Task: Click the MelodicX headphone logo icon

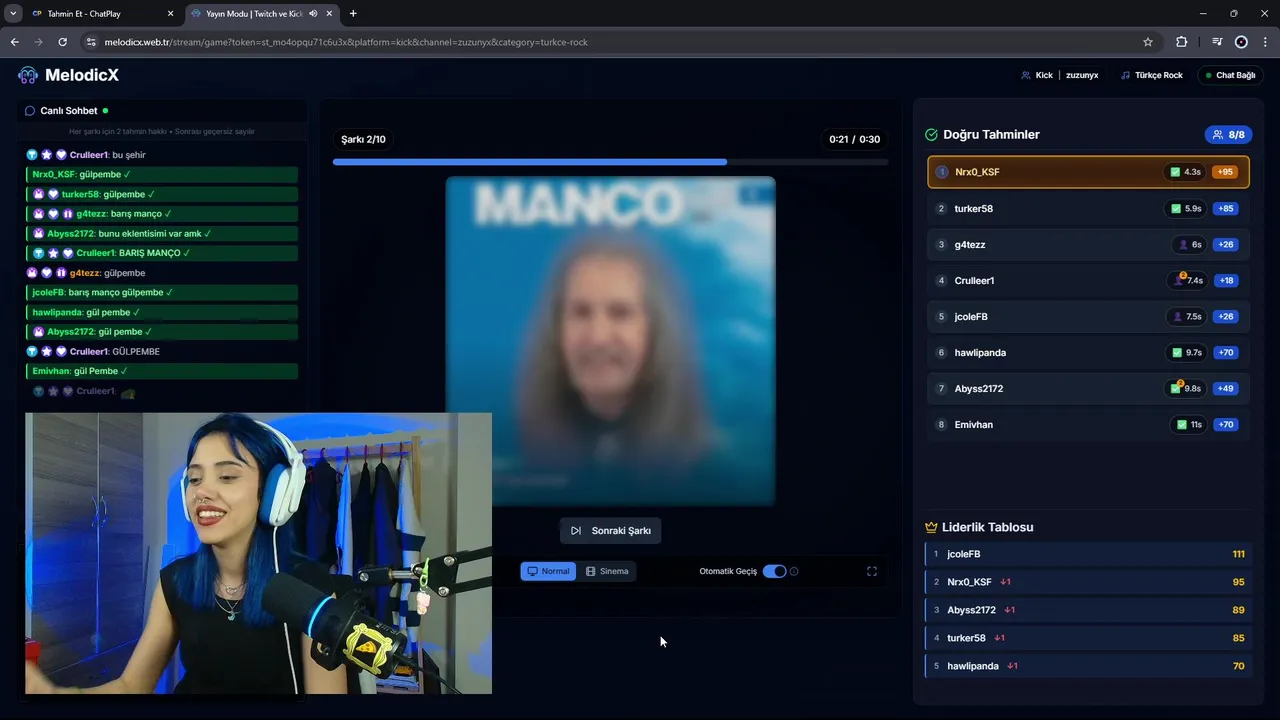Action: click(x=28, y=75)
